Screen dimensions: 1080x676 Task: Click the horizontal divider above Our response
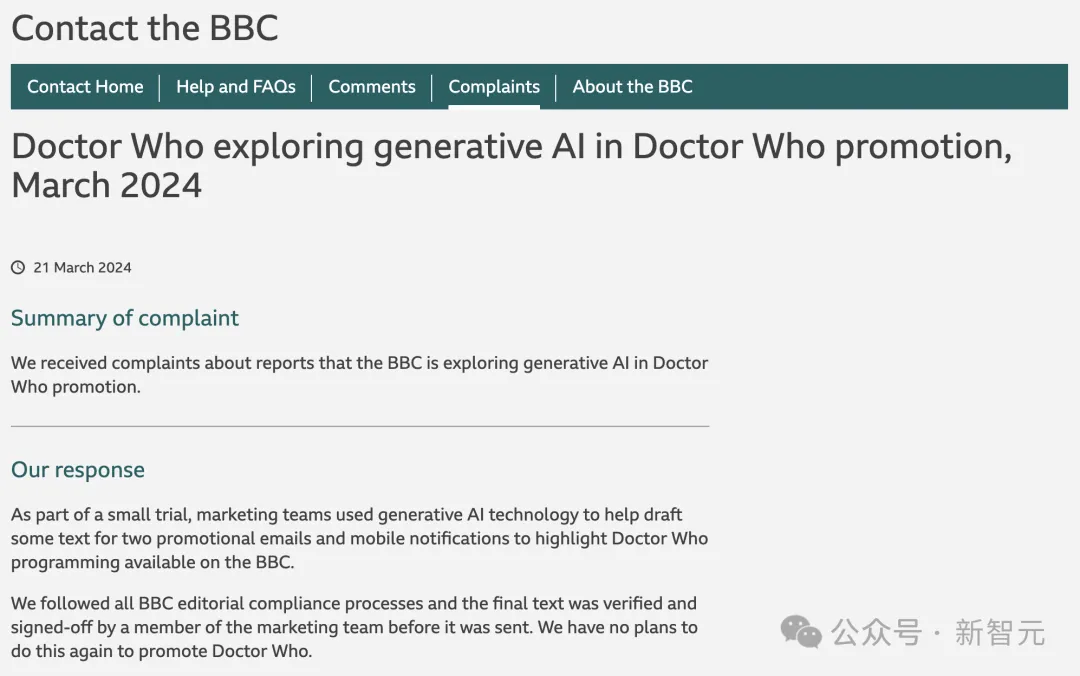pos(360,427)
